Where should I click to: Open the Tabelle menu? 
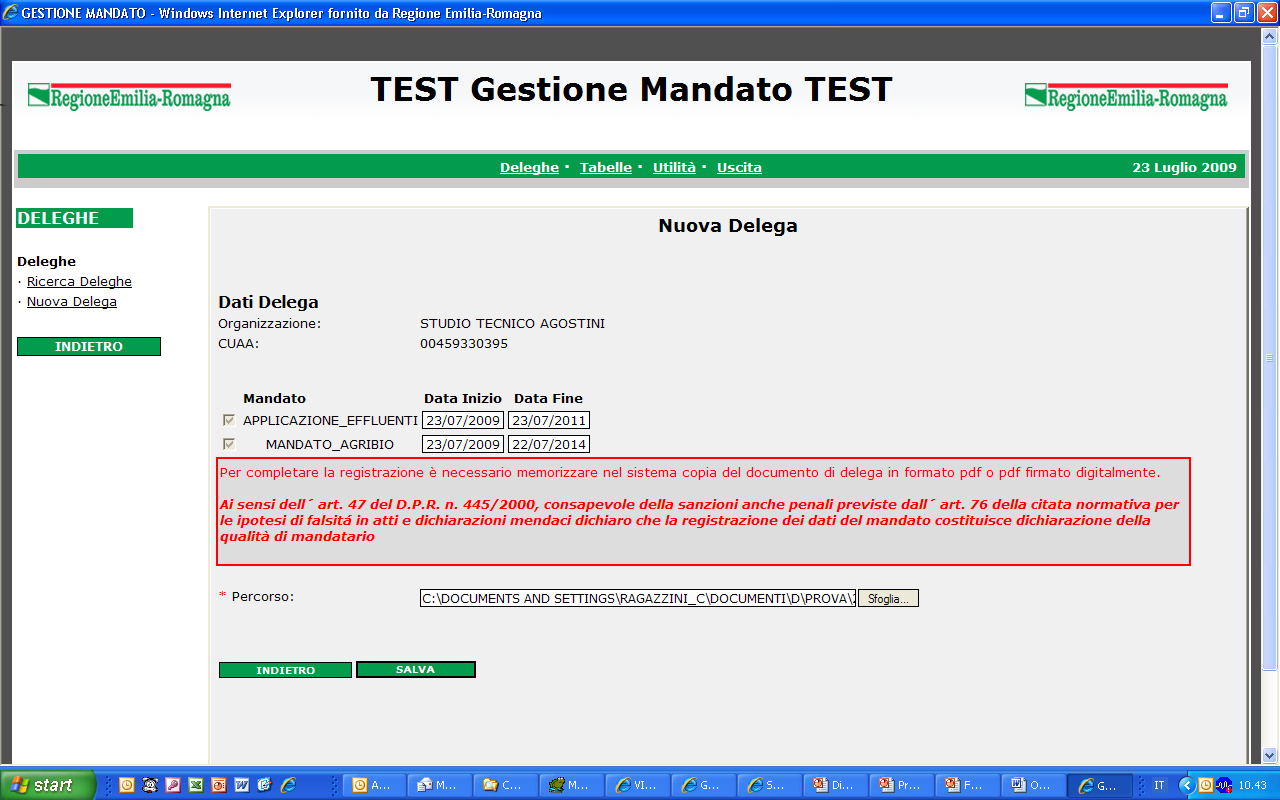[x=606, y=167]
